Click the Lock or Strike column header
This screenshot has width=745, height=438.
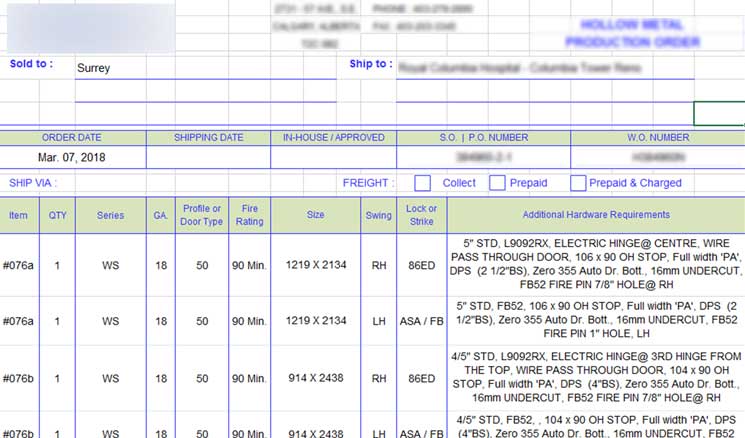[422, 215]
